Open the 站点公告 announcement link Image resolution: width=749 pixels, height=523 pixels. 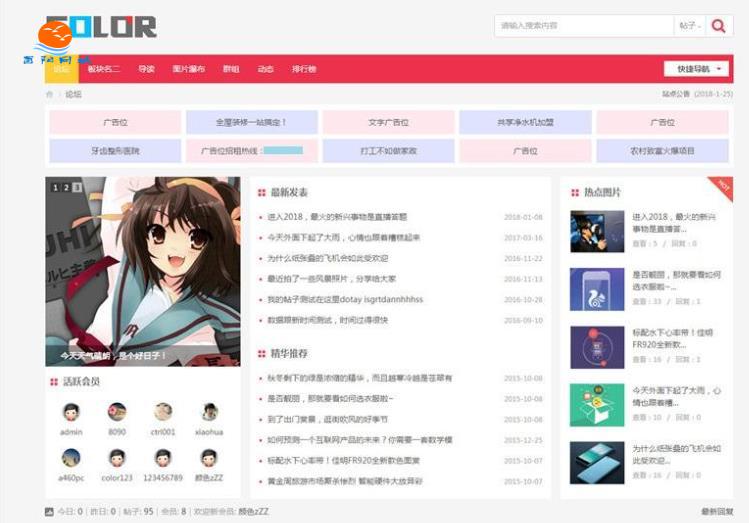(675, 94)
